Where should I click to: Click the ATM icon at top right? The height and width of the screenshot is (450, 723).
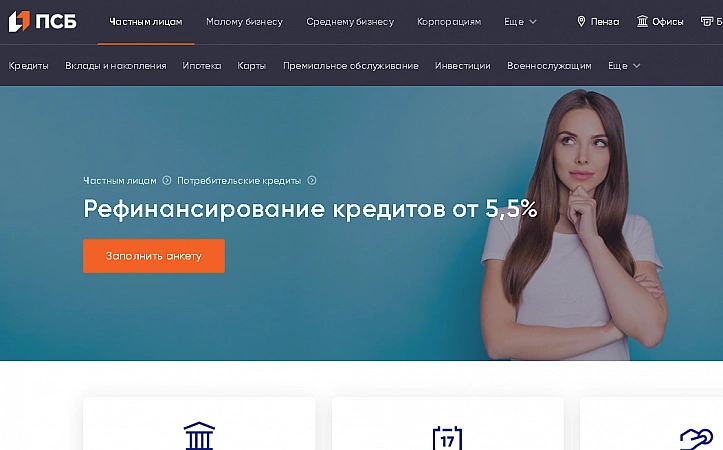706,21
